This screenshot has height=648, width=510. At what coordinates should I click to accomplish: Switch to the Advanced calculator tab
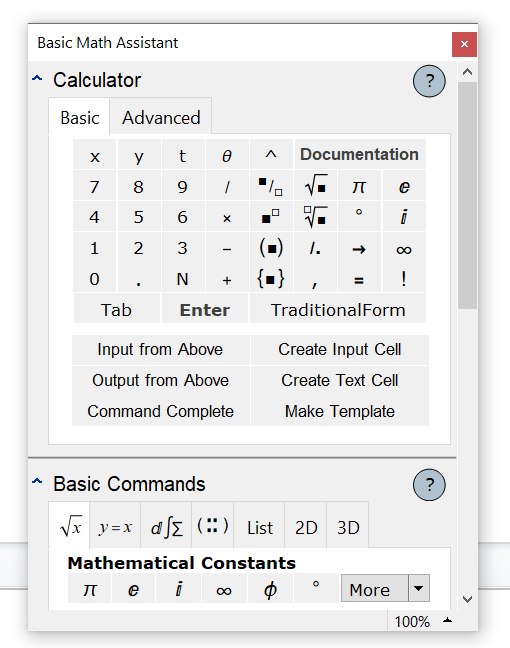161,118
